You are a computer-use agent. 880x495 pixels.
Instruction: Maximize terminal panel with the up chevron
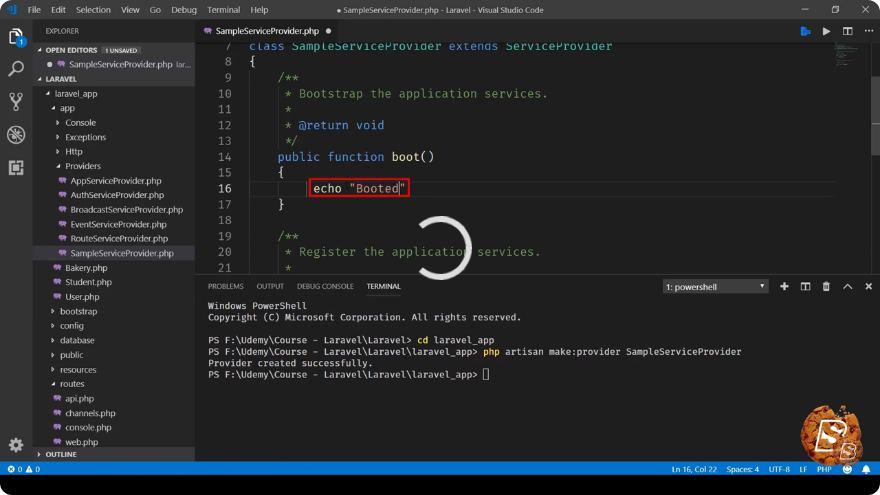point(847,286)
